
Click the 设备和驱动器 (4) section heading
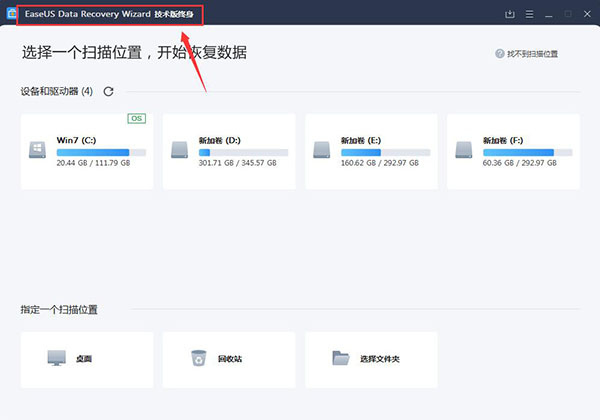click(57, 91)
